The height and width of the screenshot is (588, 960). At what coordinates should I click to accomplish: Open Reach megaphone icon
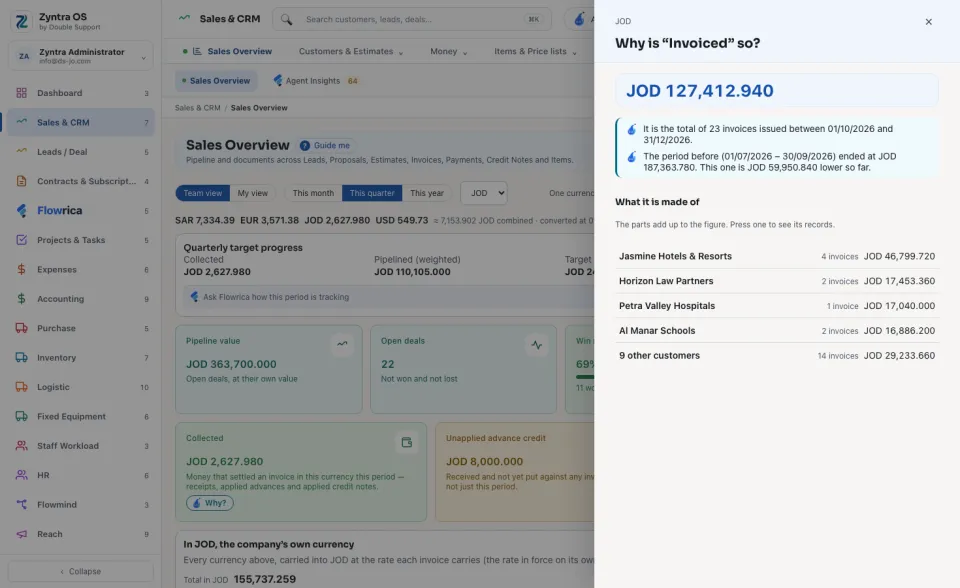tap(21, 534)
